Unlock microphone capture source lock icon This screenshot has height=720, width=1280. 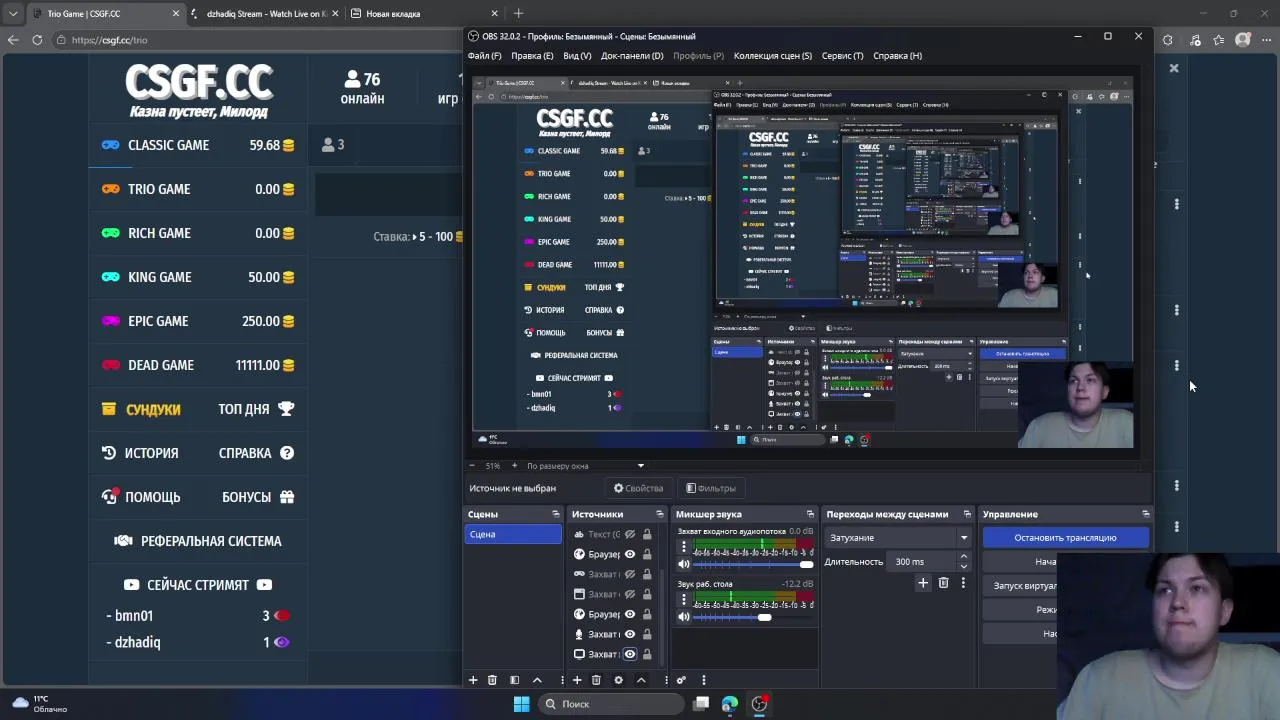tap(647, 634)
